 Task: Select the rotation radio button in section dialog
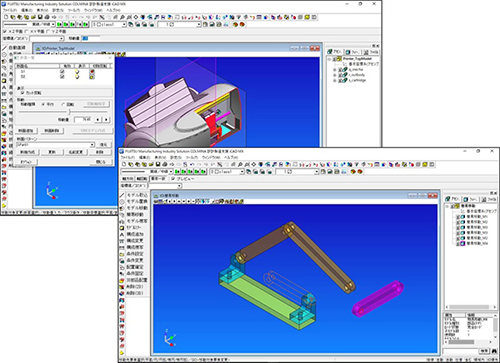[63, 104]
